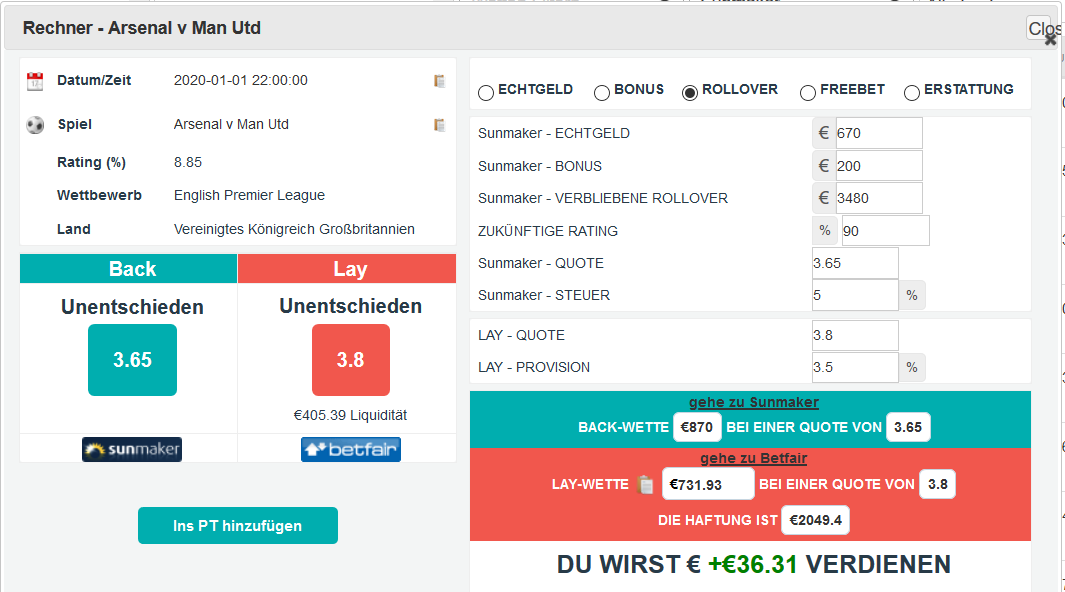Click the Back column header
This screenshot has width=1065, height=592.
click(x=128, y=269)
